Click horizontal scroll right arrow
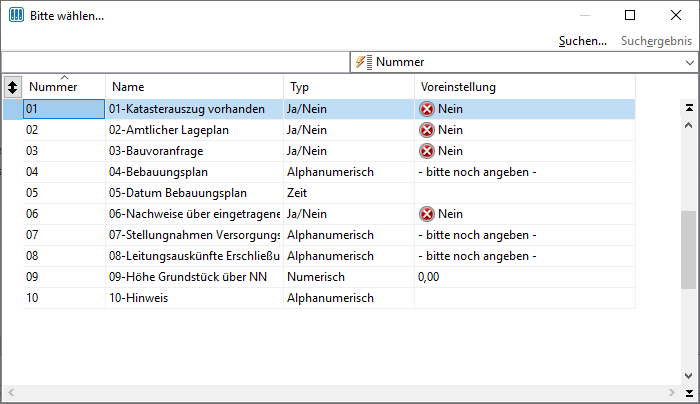Image resolution: width=700 pixels, height=404 pixels. click(x=672, y=392)
